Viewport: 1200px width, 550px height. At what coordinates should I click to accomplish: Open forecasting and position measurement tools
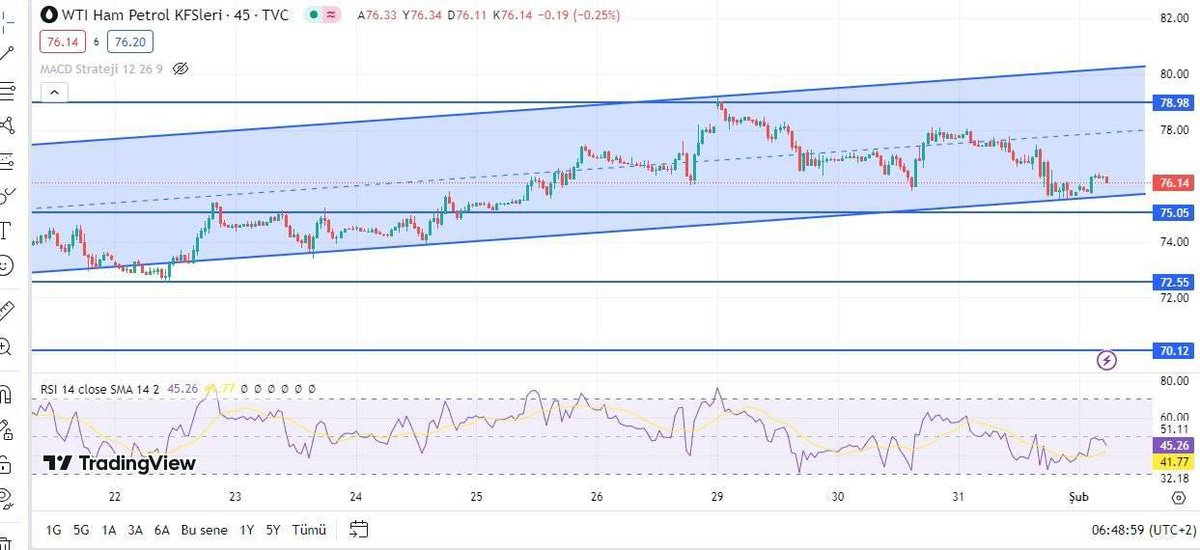[7, 160]
